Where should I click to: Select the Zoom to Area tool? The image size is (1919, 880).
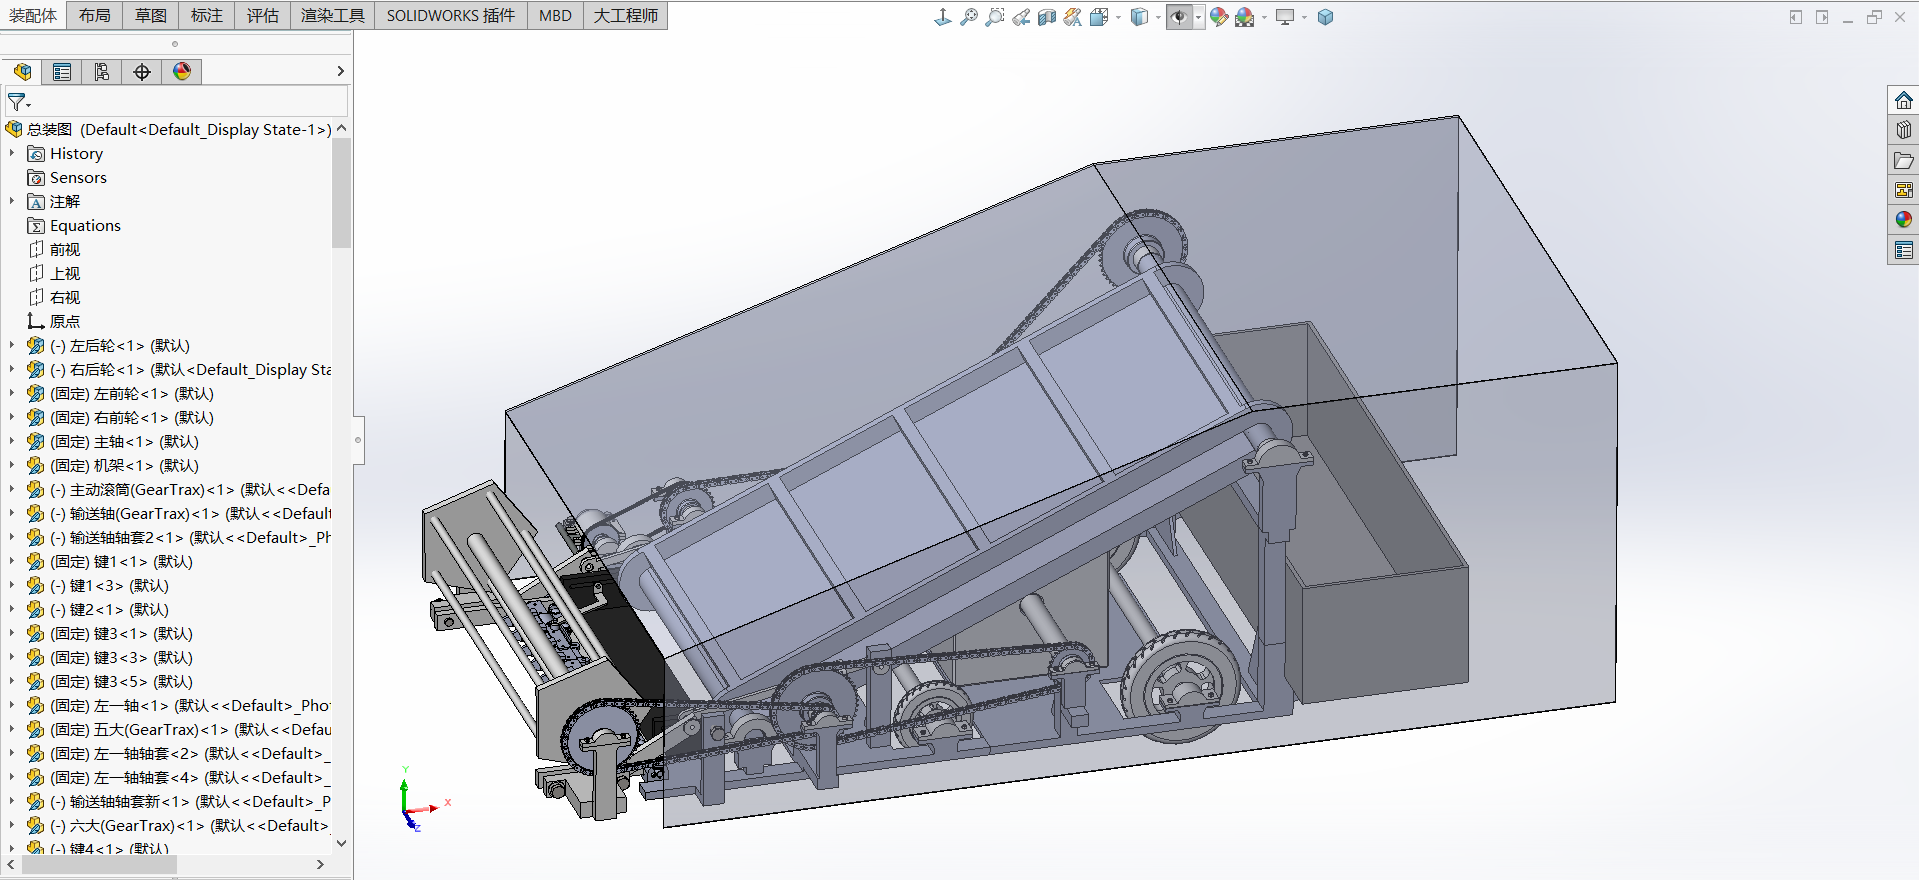[x=994, y=17]
